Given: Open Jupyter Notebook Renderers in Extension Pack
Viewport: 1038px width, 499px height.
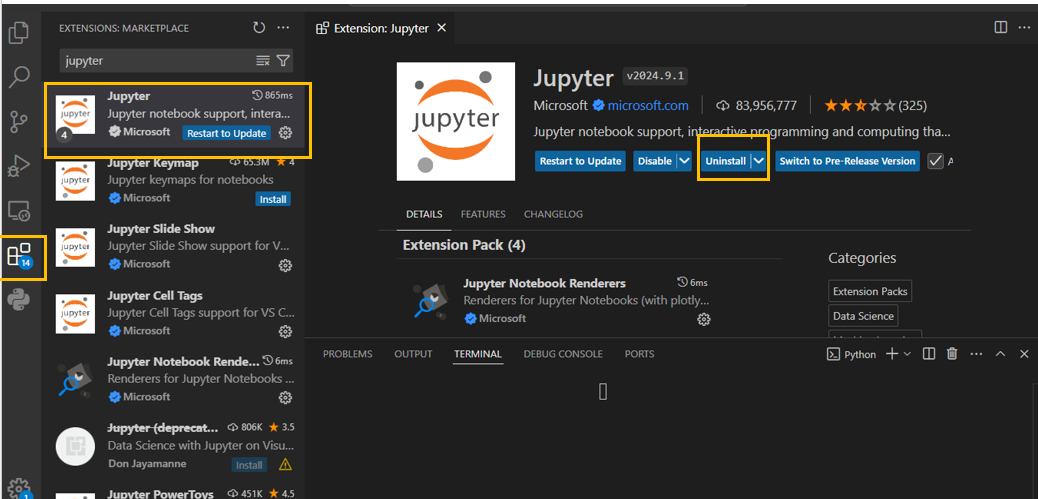Looking at the screenshot, I should [544, 283].
